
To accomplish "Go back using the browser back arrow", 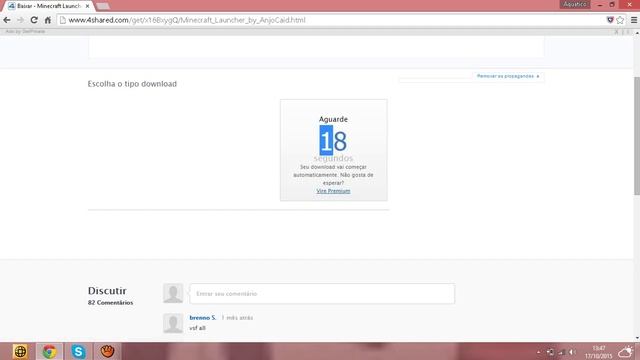I will 7,20.
